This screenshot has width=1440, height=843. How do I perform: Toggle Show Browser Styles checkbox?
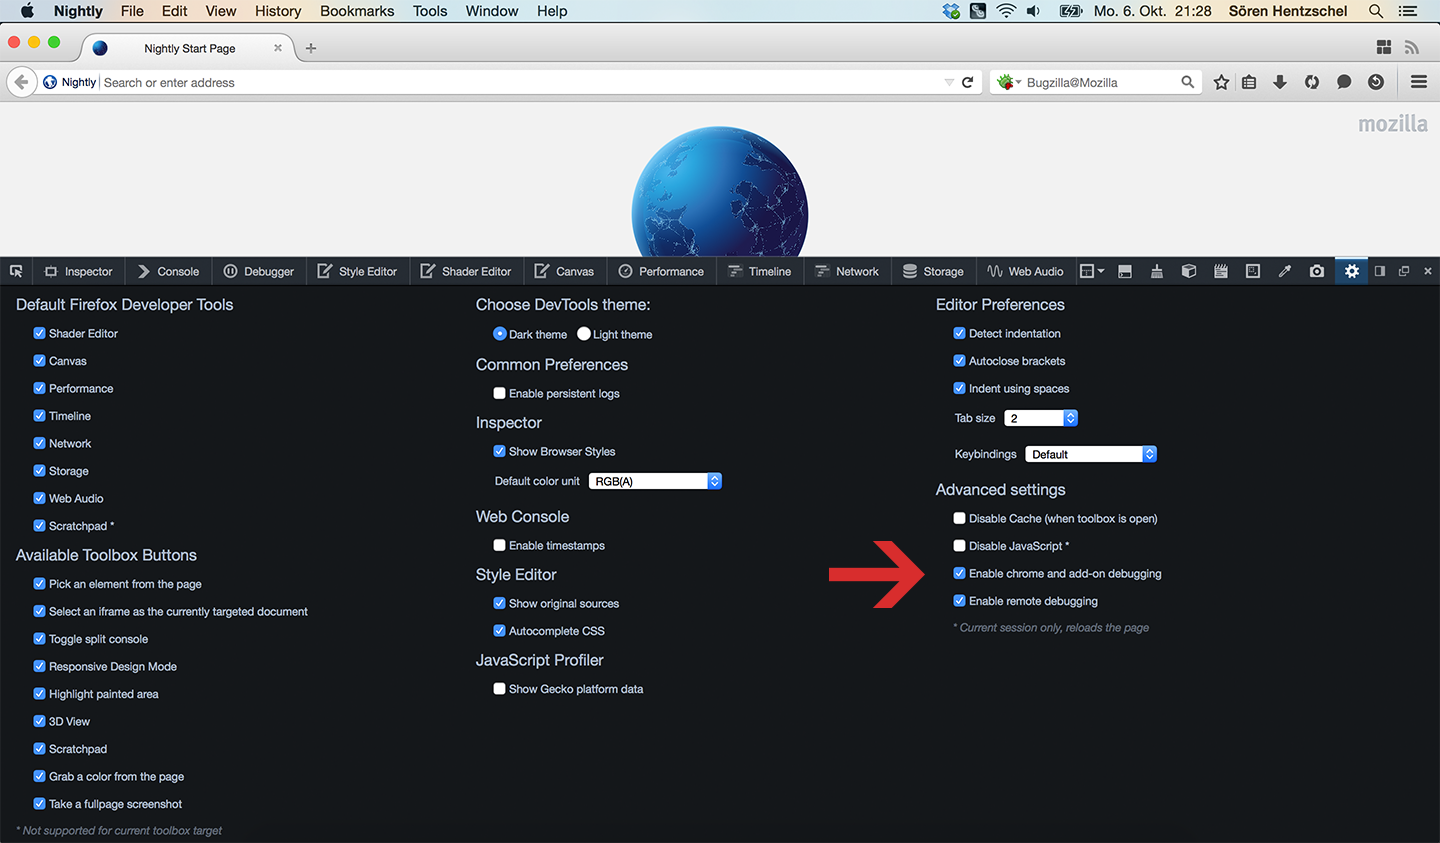tap(499, 451)
